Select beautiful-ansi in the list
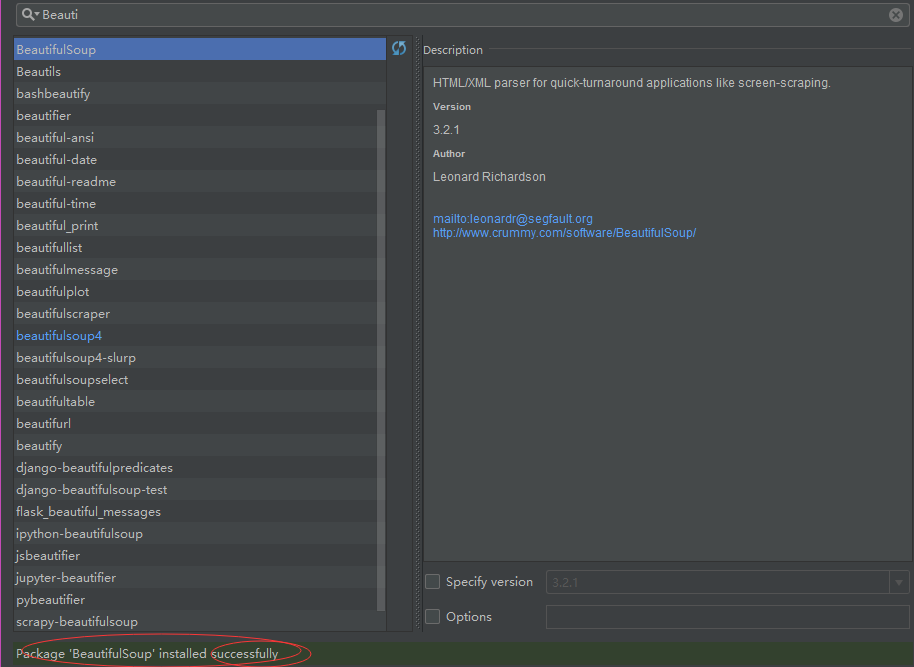The image size is (914, 667). [196, 138]
